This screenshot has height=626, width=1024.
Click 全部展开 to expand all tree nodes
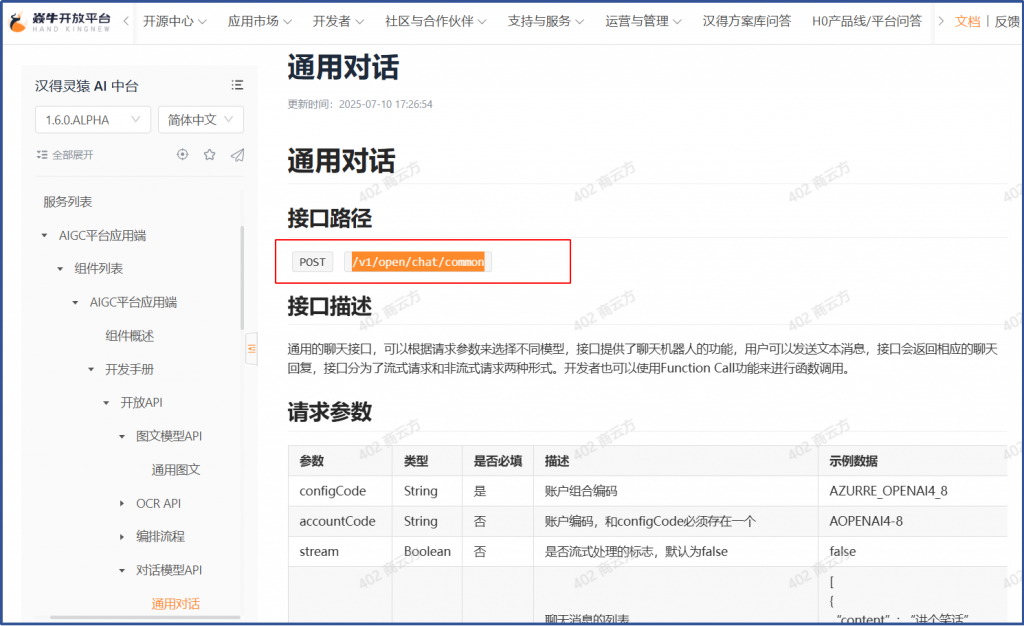[65, 155]
